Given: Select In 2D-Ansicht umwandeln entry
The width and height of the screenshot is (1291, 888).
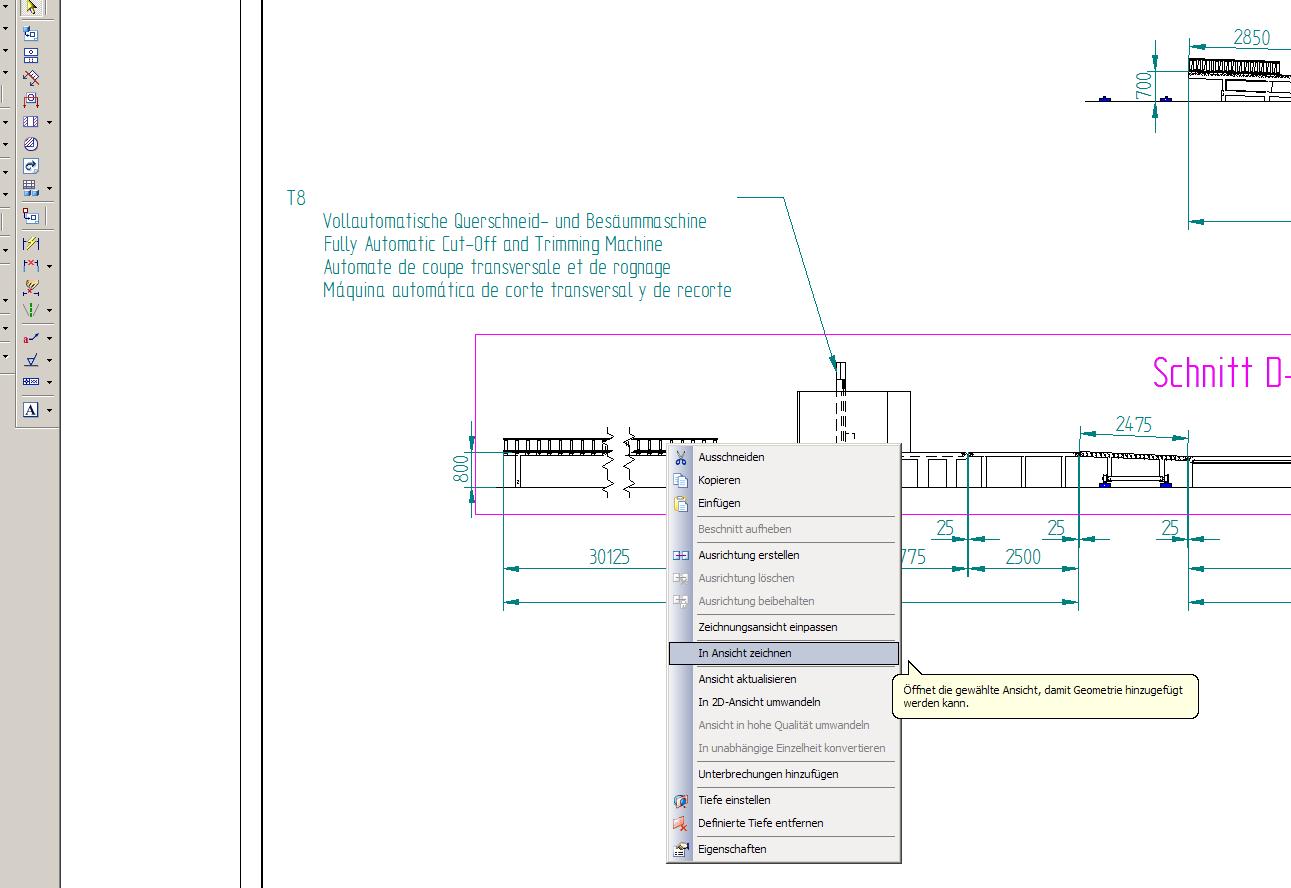Looking at the screenshot, I should (784, 702).
